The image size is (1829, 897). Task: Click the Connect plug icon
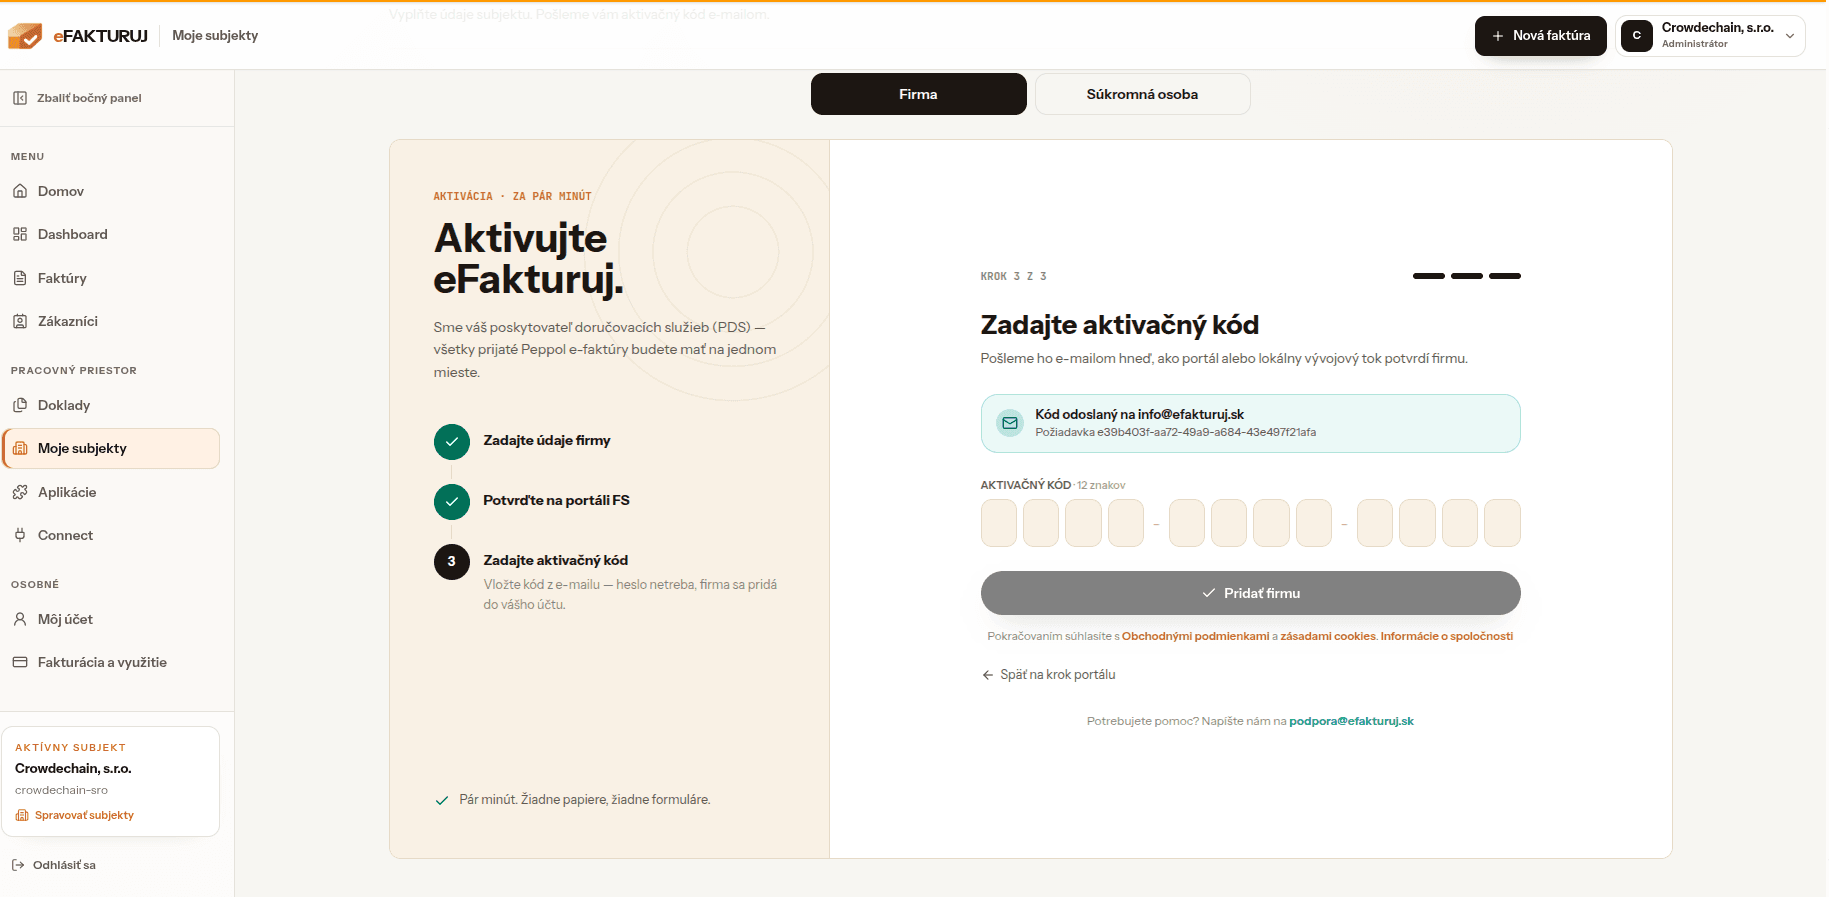pyautogui.click(x=20, y=535)
